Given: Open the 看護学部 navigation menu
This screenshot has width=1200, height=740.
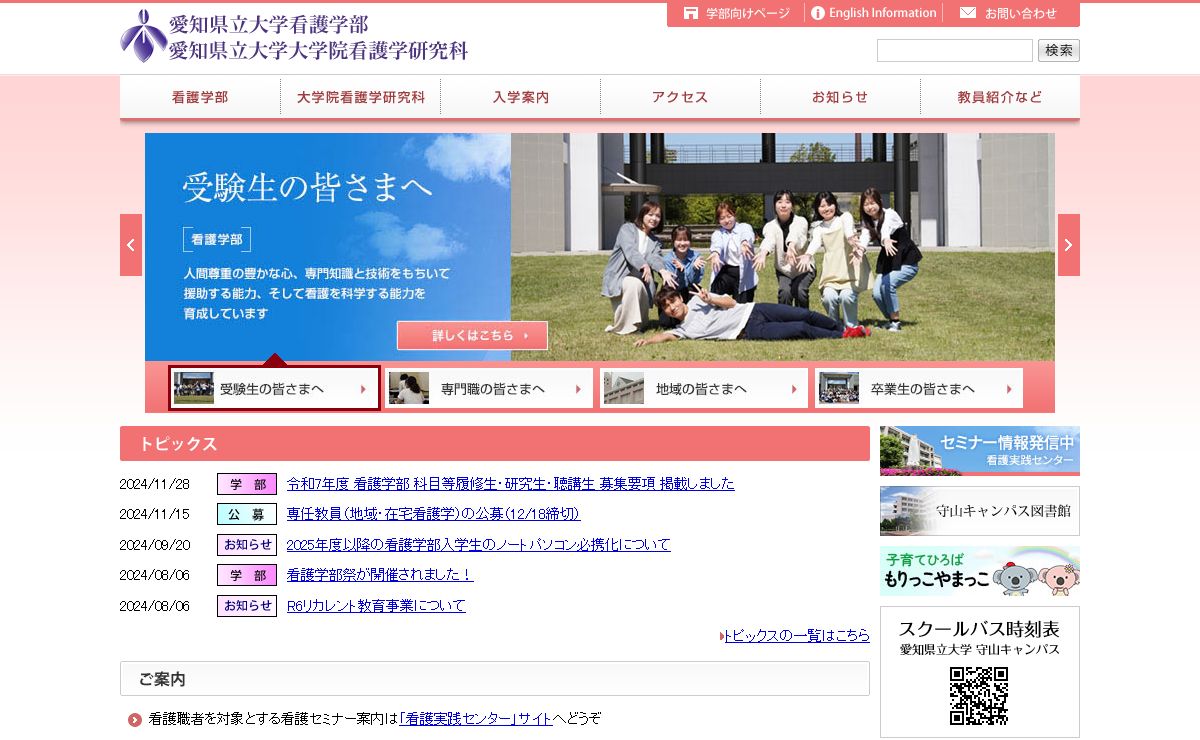Looking at the screenshot, I should click(200, 97).
